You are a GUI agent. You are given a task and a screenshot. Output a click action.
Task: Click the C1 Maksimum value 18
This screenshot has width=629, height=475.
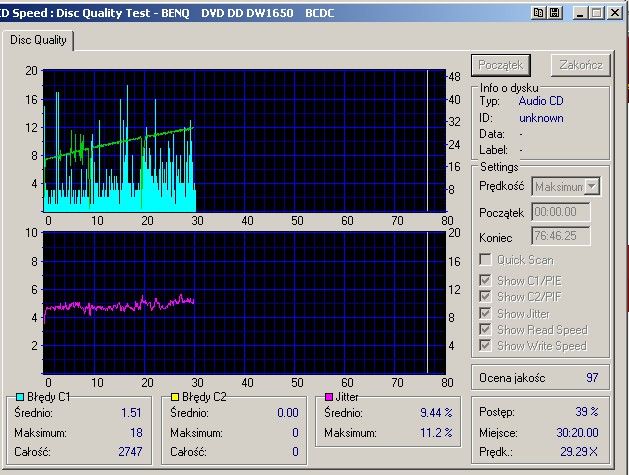[x=136, y=432]
